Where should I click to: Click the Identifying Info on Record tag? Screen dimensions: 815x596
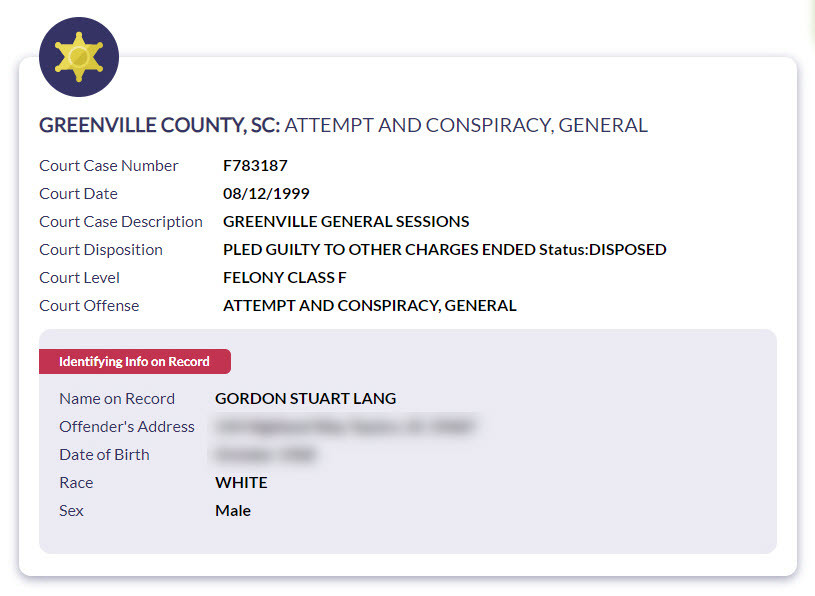134,361
